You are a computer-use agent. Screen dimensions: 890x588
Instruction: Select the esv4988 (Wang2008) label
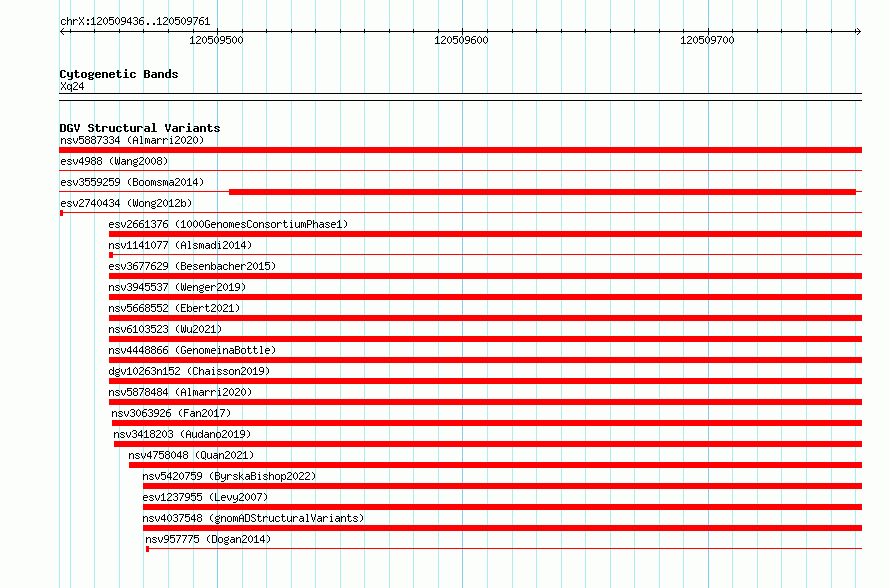tap(114, 161)
